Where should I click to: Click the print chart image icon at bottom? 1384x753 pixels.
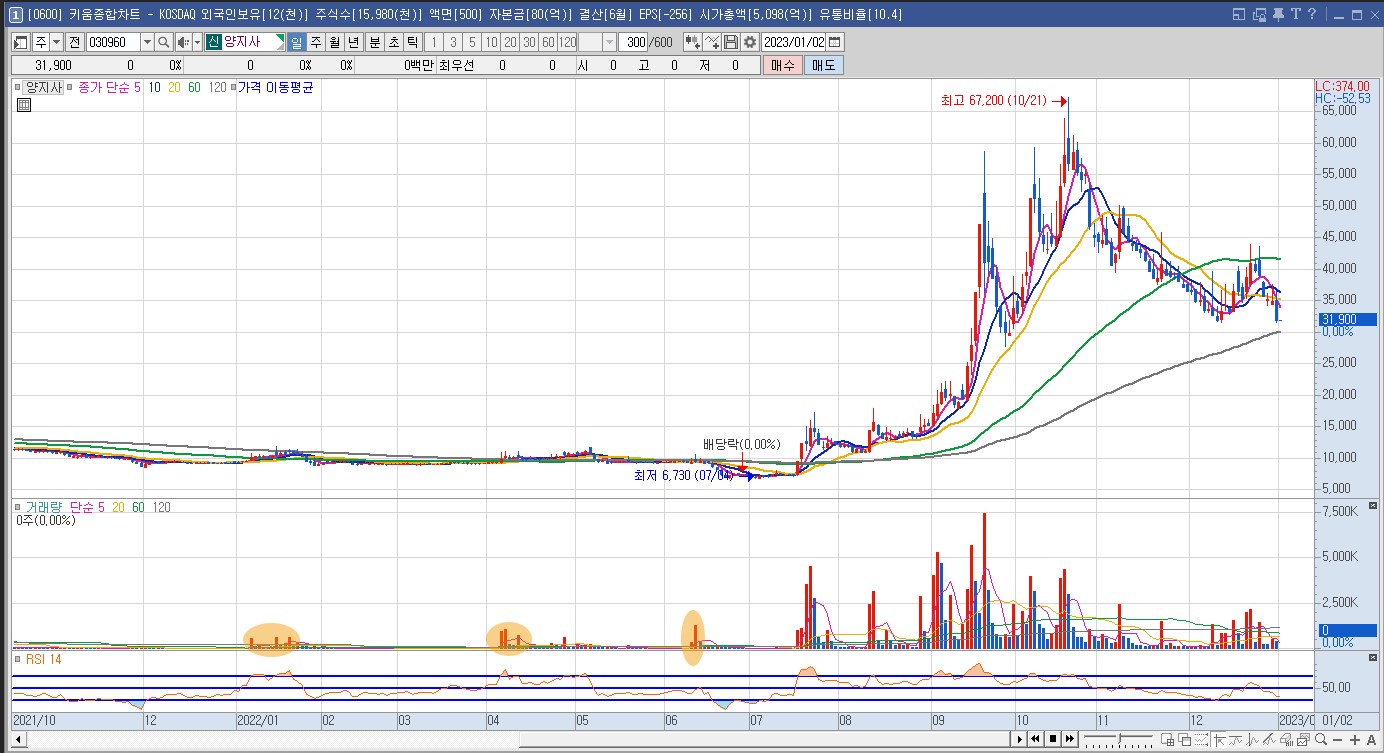(1302, 739)
